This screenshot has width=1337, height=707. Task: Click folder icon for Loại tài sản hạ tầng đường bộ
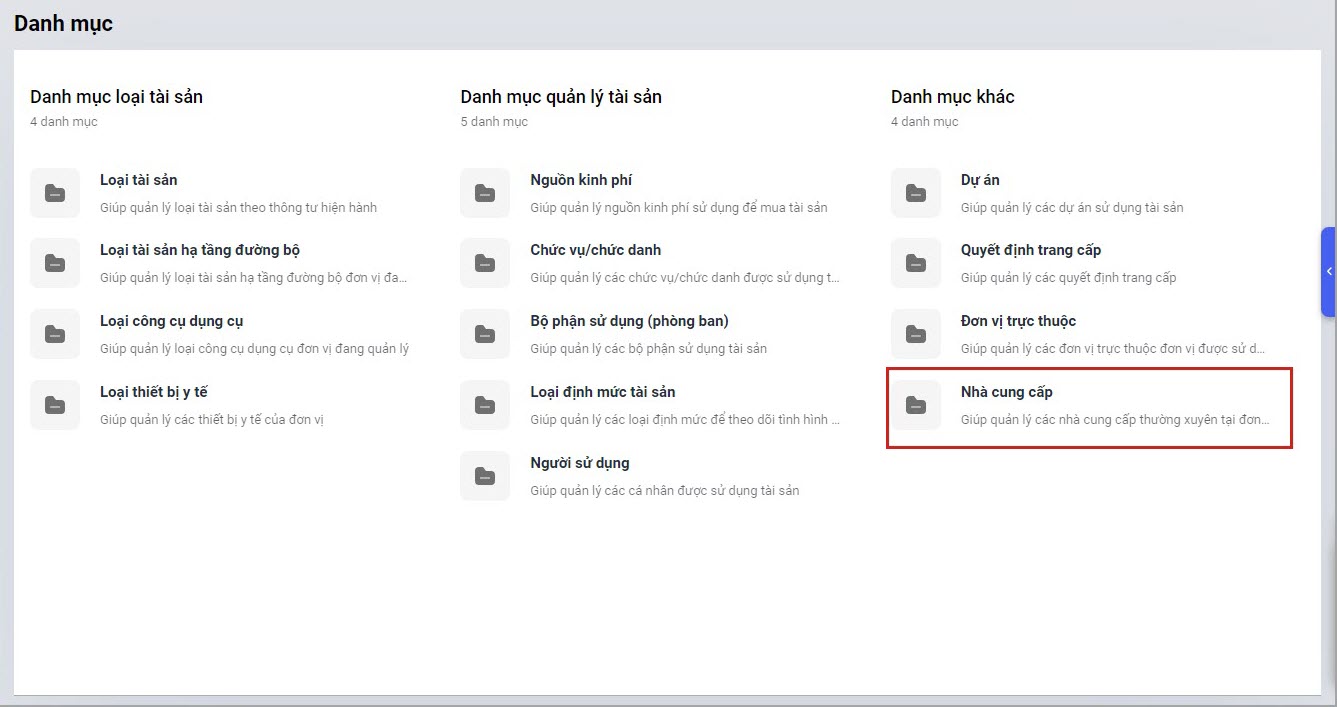coord(55,263)
